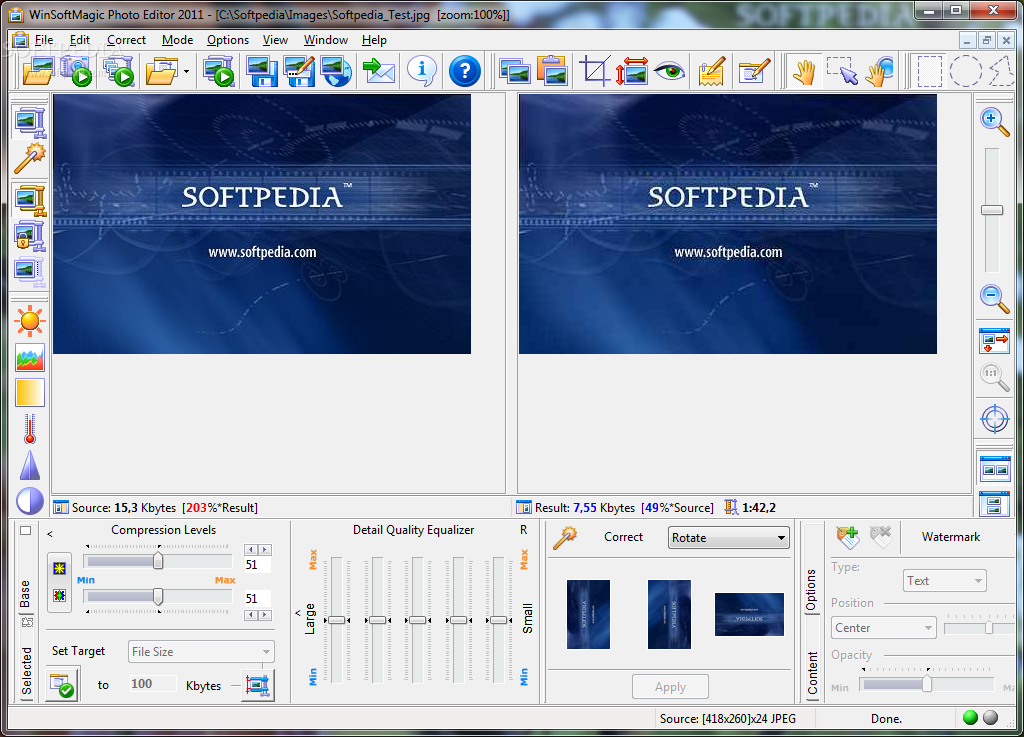1024x737 pixels.
Task: Click the watermark Opacity slider
Action: point(926,684)
